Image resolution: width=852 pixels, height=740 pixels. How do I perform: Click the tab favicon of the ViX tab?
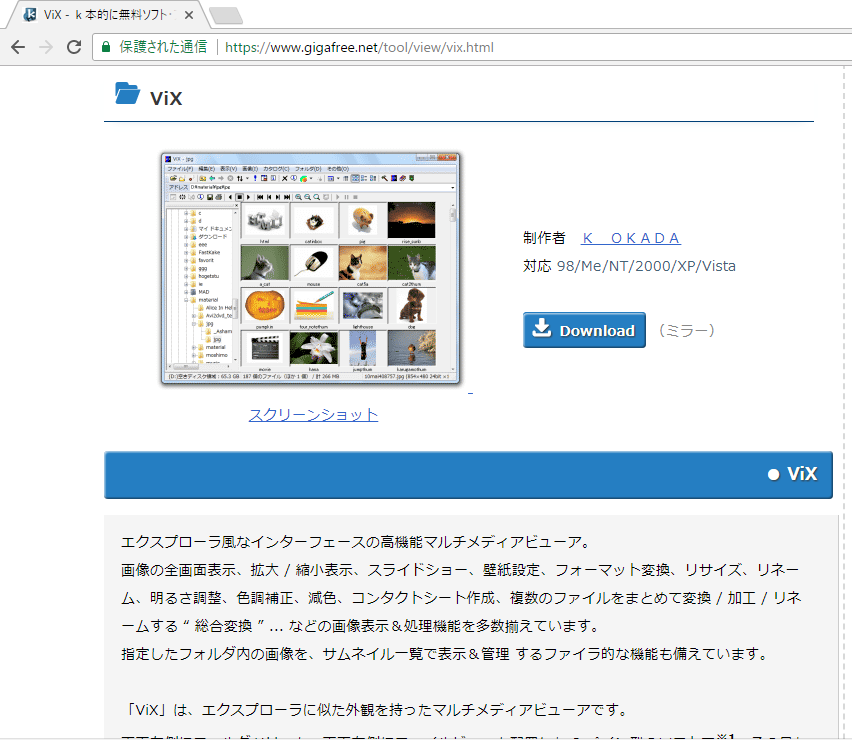point(30,15)
